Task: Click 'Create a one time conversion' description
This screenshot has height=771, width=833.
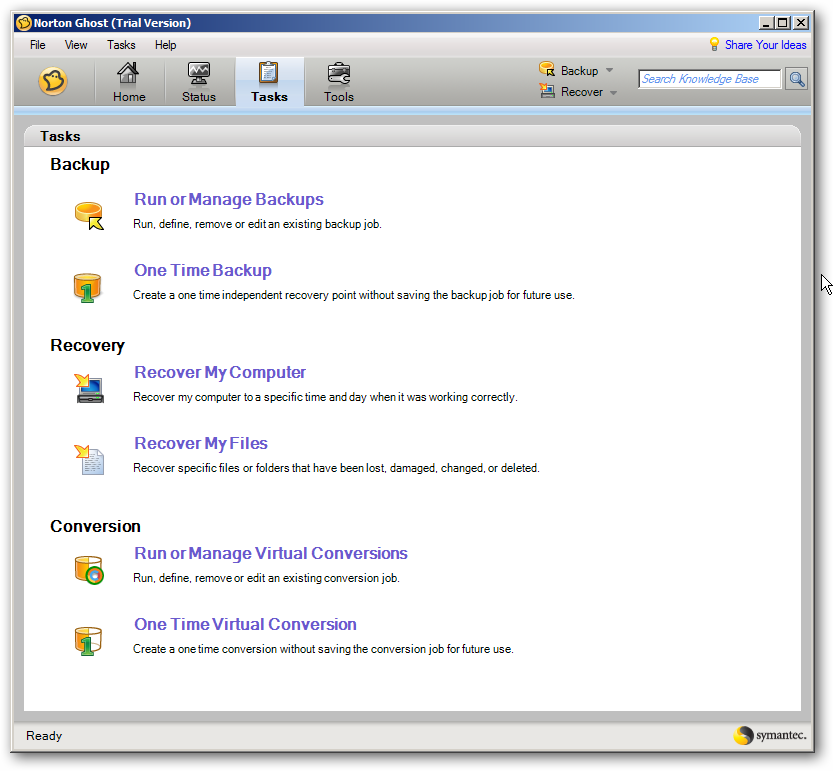Action: point(323,649)
